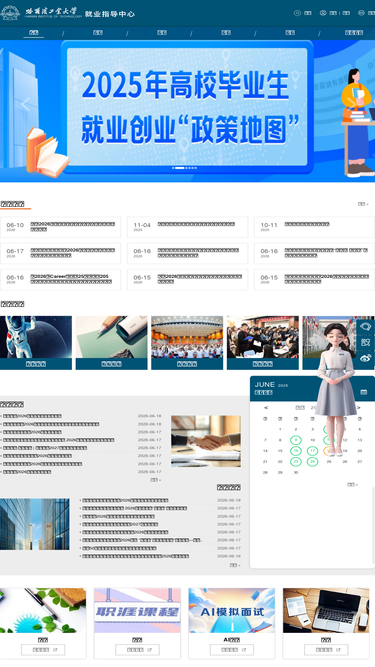Click the user account icon in header
Viewport: 375px width, 667px height.
click(323, 13)
